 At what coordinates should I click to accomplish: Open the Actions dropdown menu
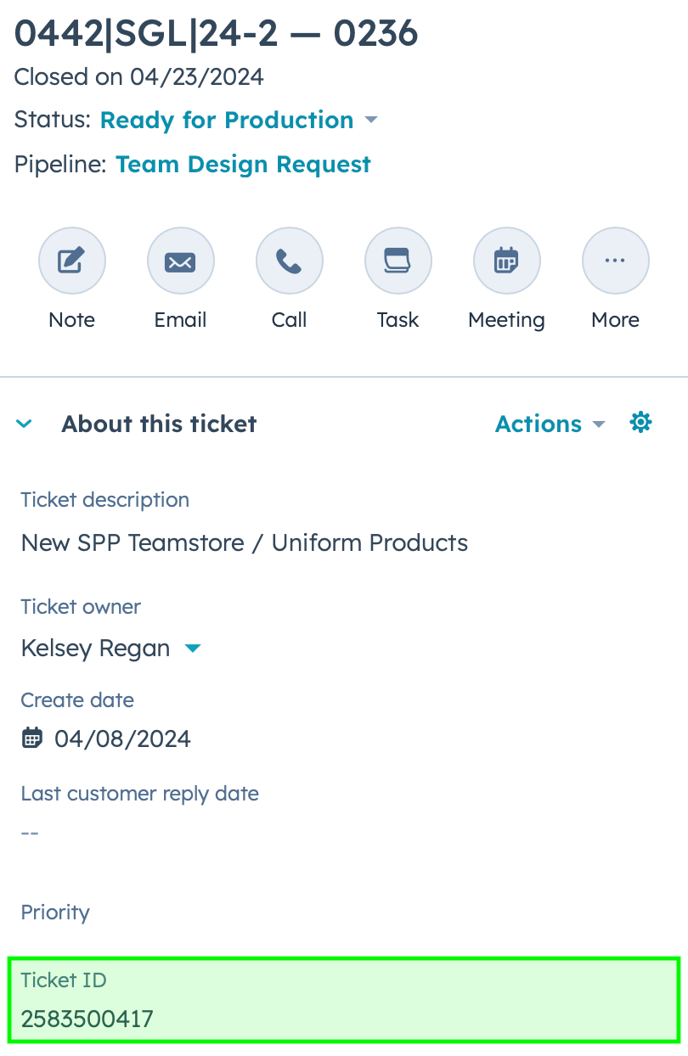(550, 424)
